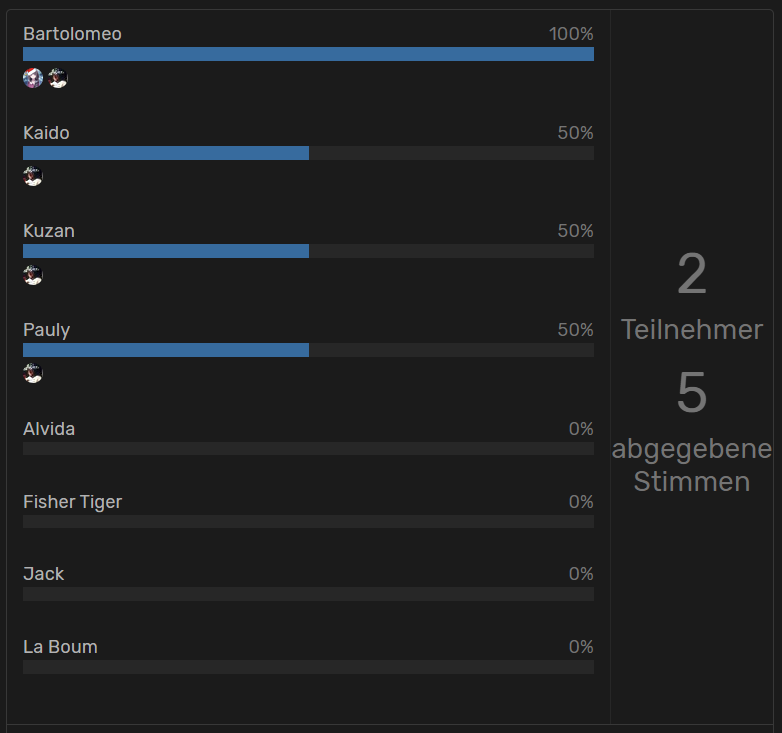Click the Kaido 50% result bar
Image resolution: width=782 pixels, height=733 pixels.
click(x=308, y=153)
